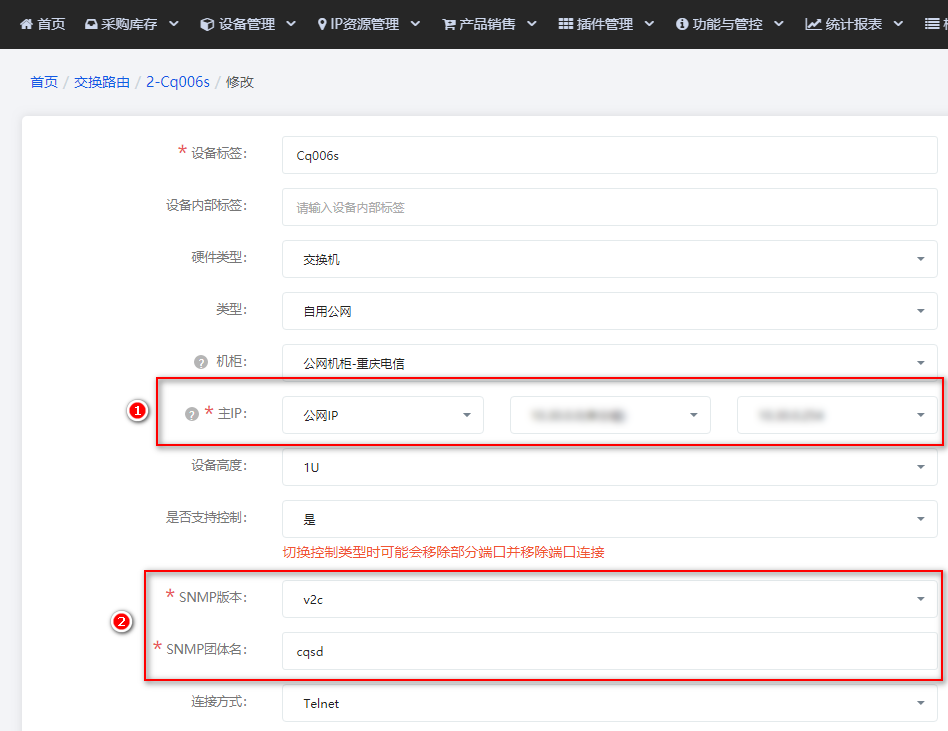Screen dimensions: 948x731
Task: Click 首页 breadcrumb link
Action: pyautogui.click(x=44, y=82)
